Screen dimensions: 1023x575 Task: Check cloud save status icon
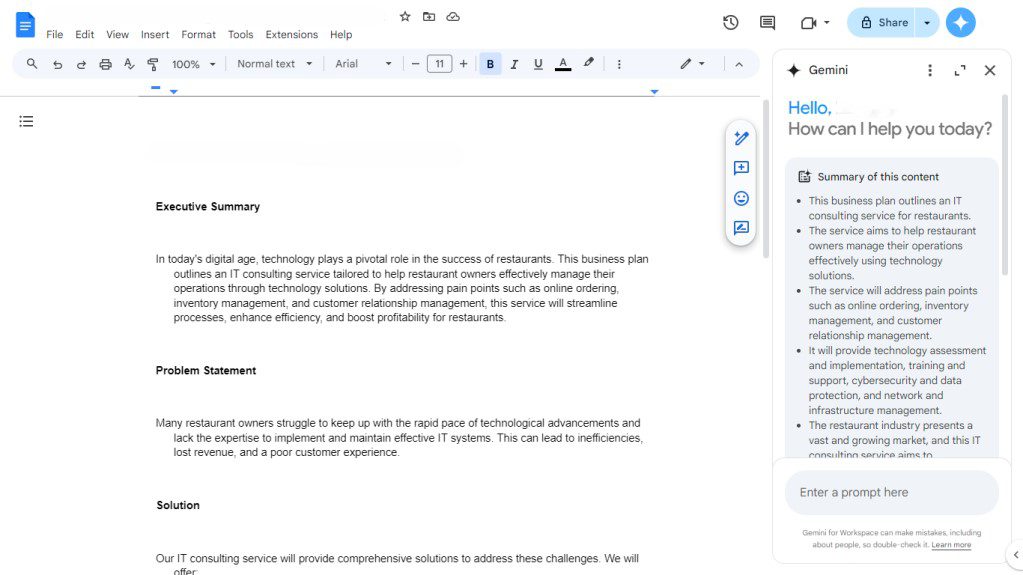[x=453, y=16]
